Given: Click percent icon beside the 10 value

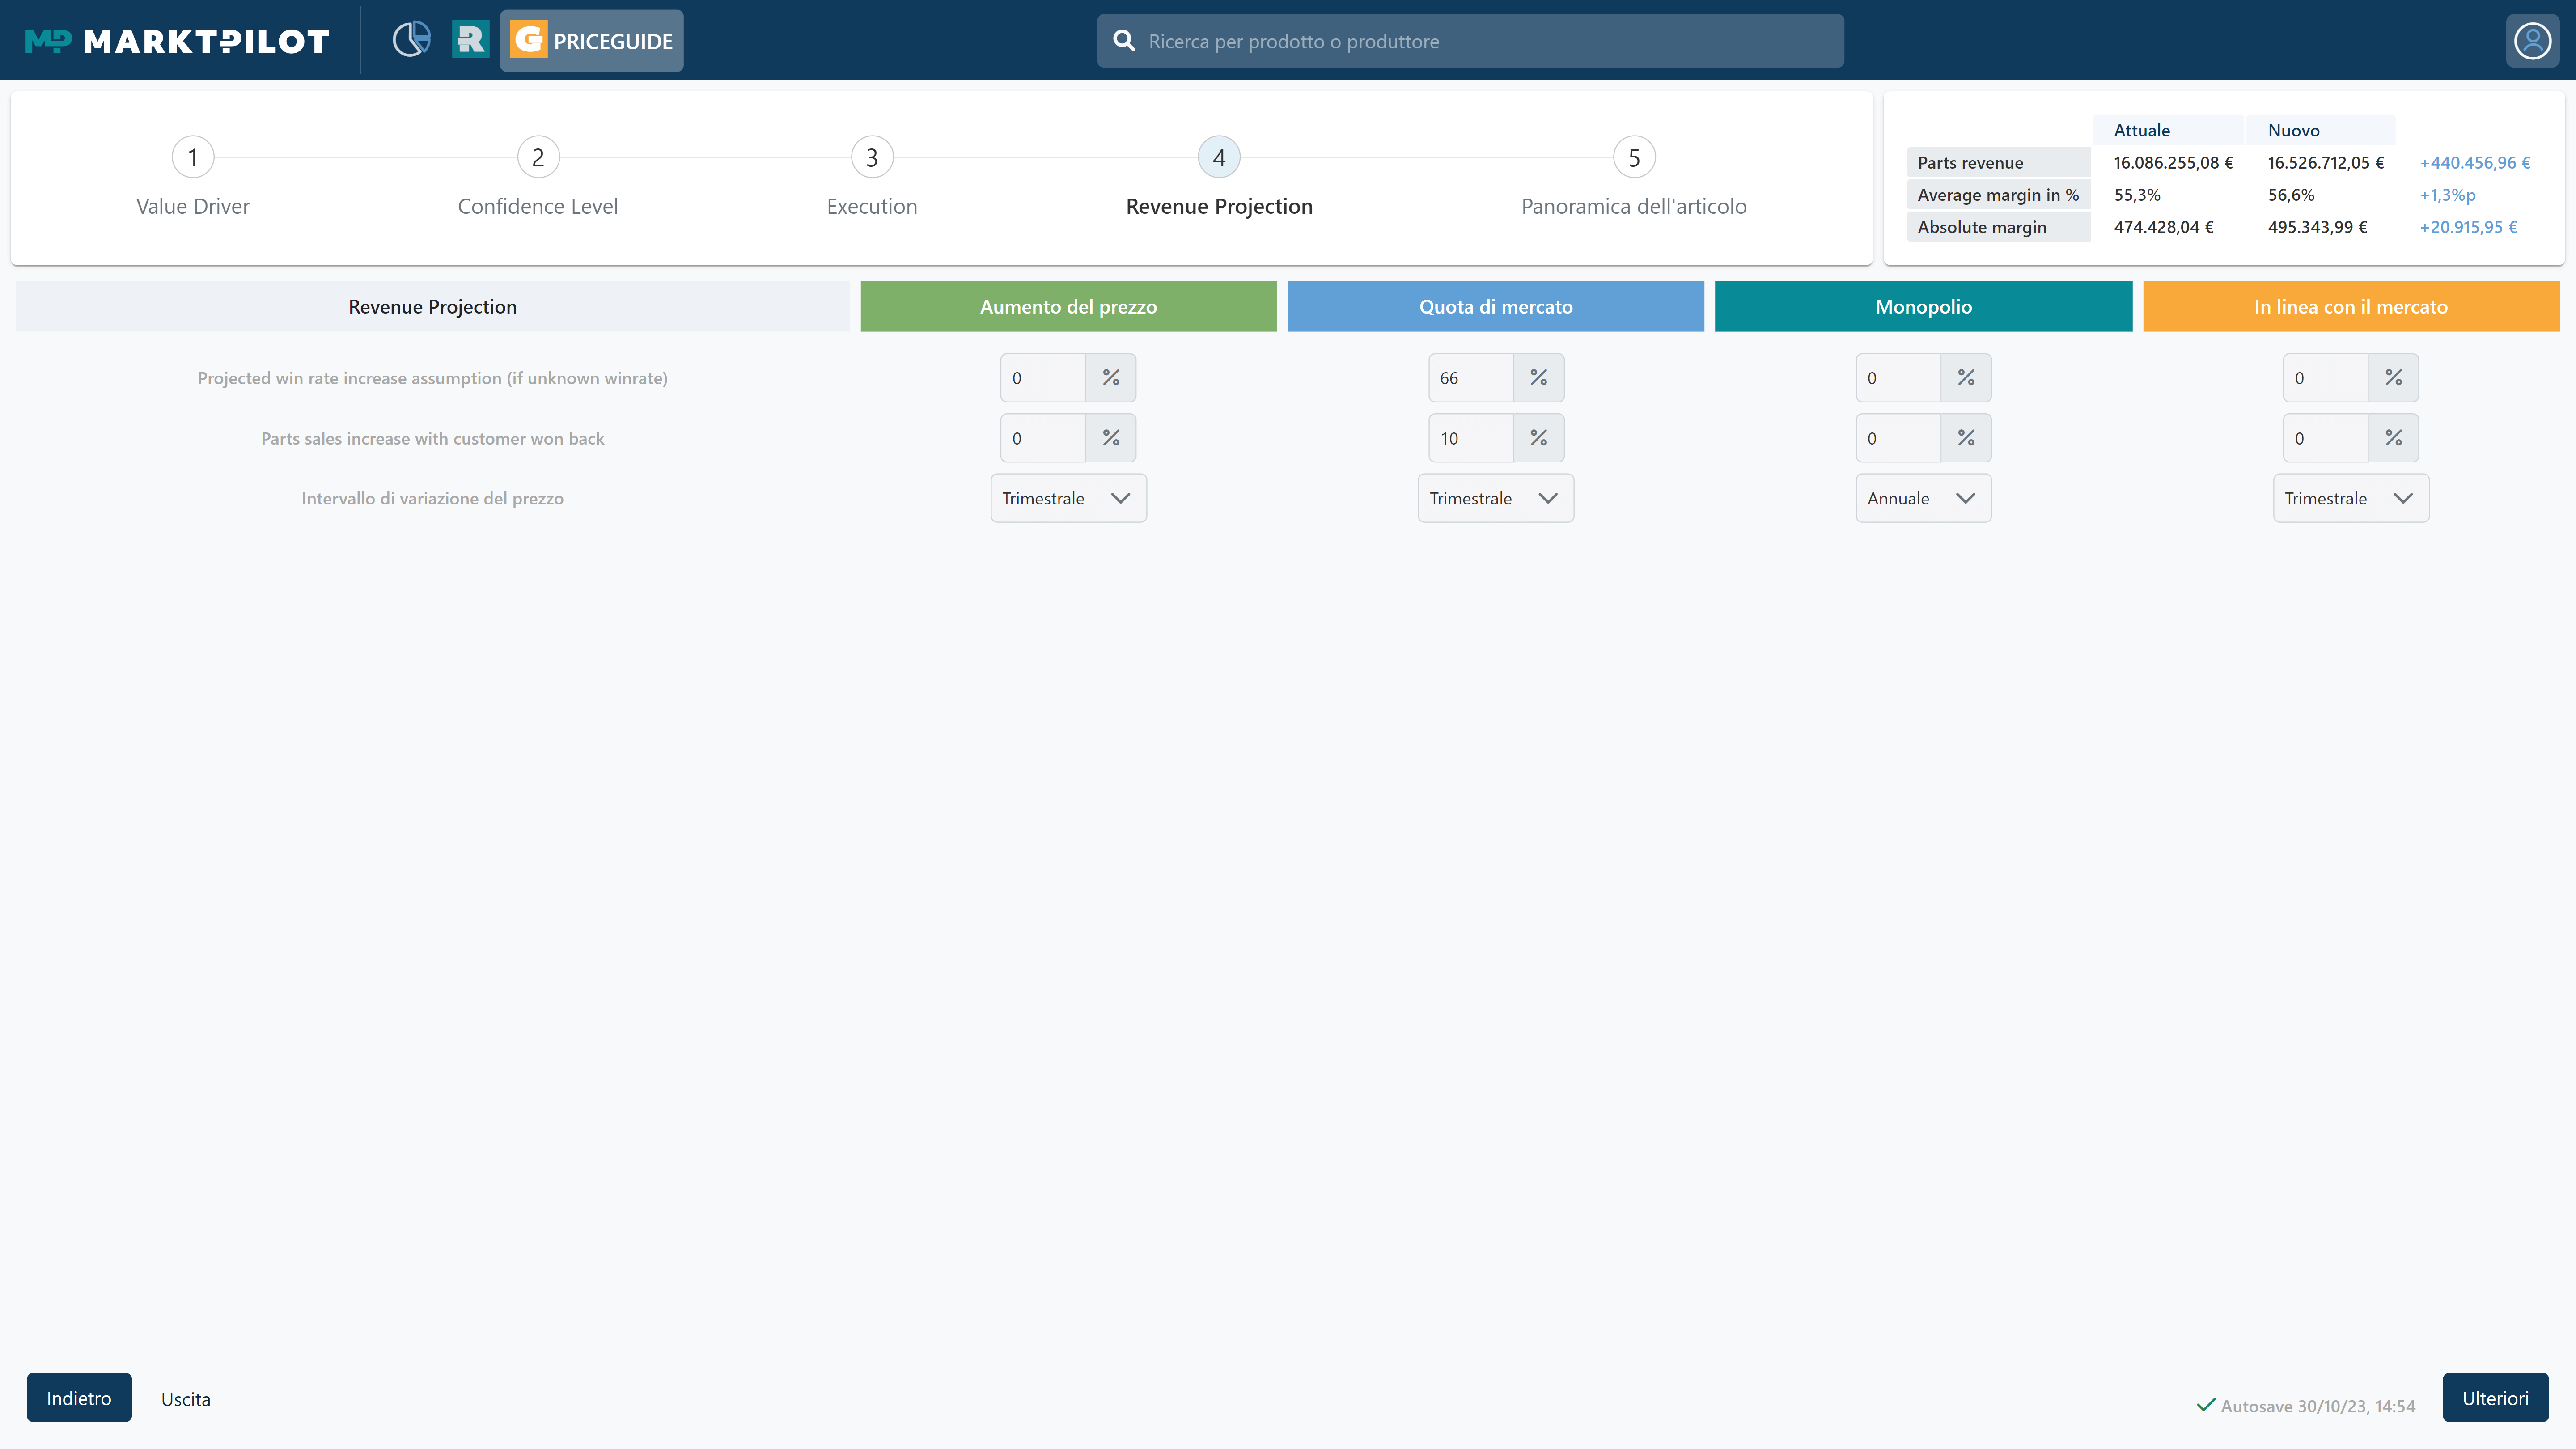Looking at the screenshot, I should coord(1539,438).
